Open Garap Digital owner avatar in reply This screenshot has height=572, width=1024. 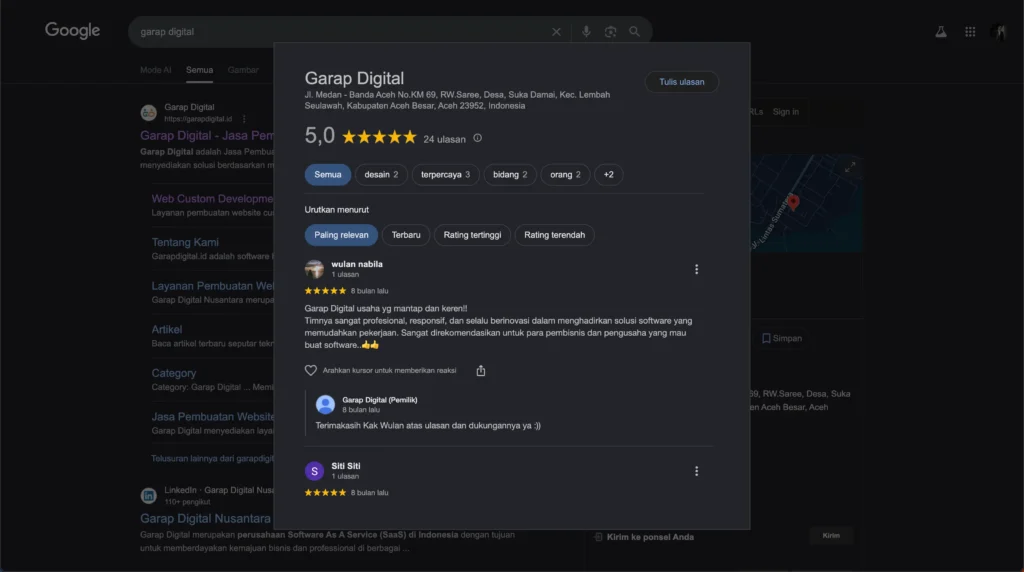325,404
